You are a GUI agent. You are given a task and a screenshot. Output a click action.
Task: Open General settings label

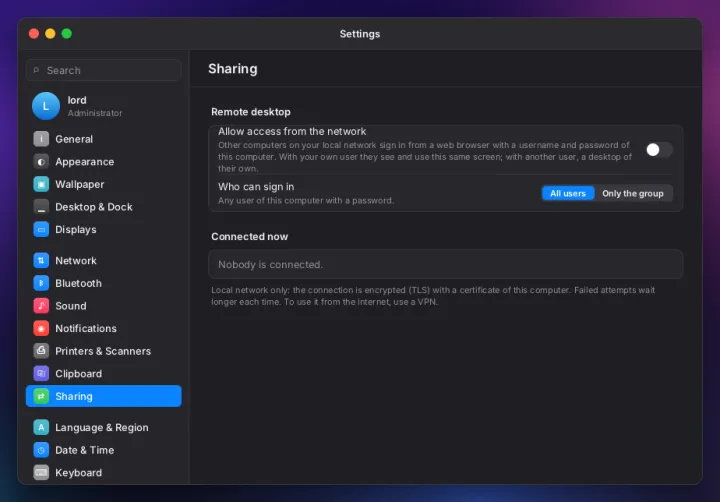click(74, 139)
